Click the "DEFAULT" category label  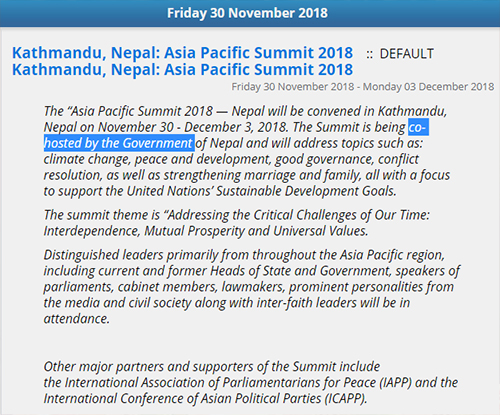tap(407, 54)
